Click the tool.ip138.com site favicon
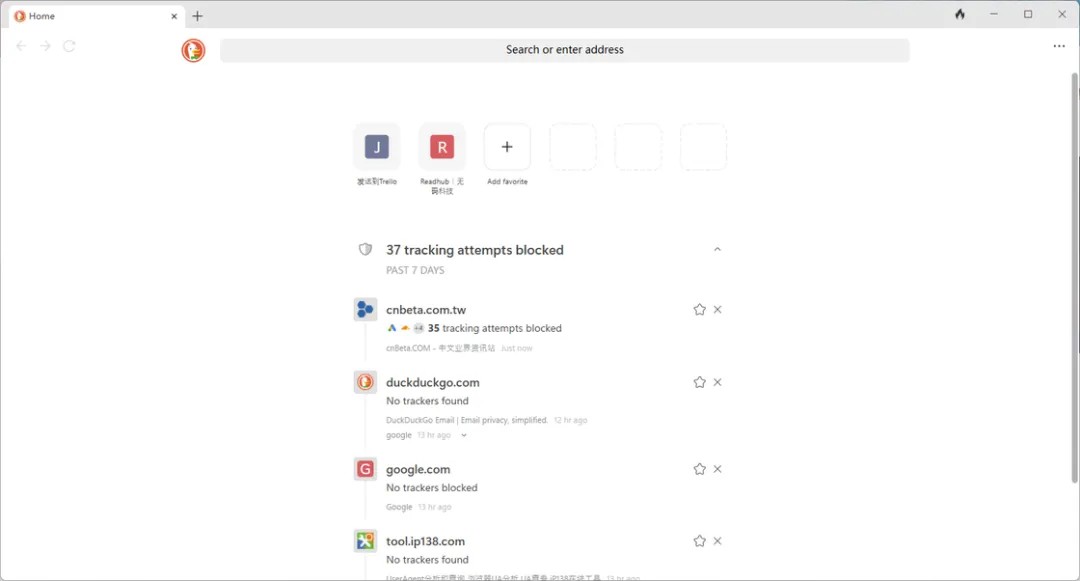This screenshot has height=581, width=1080. point(365,541)
